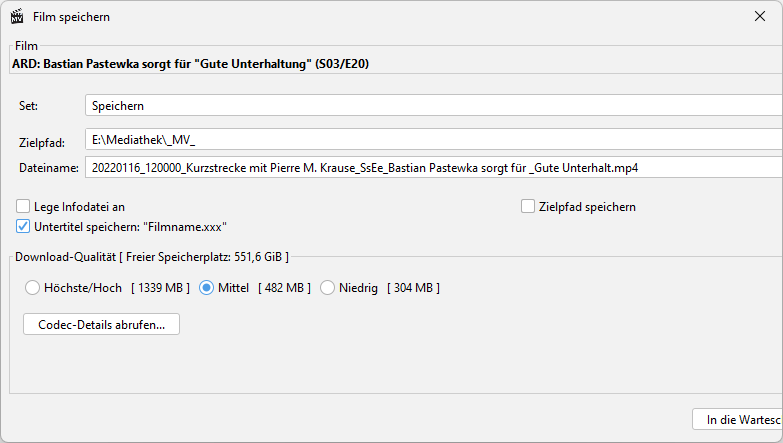Click the Download-Qualität group heading
783x443 pixels.
(x=152, y=257)
